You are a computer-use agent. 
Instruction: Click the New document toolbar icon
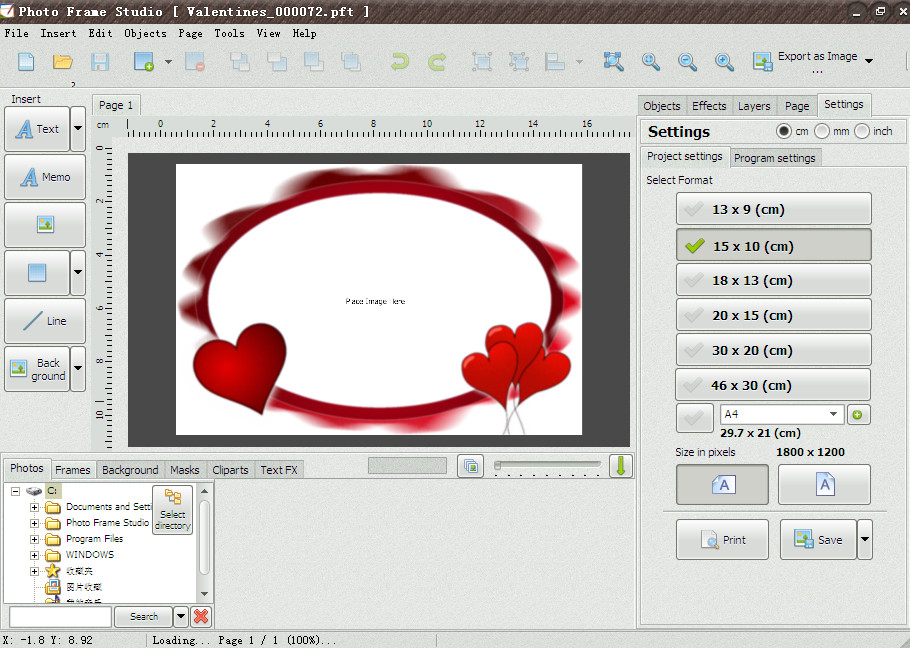pos(26,62)
